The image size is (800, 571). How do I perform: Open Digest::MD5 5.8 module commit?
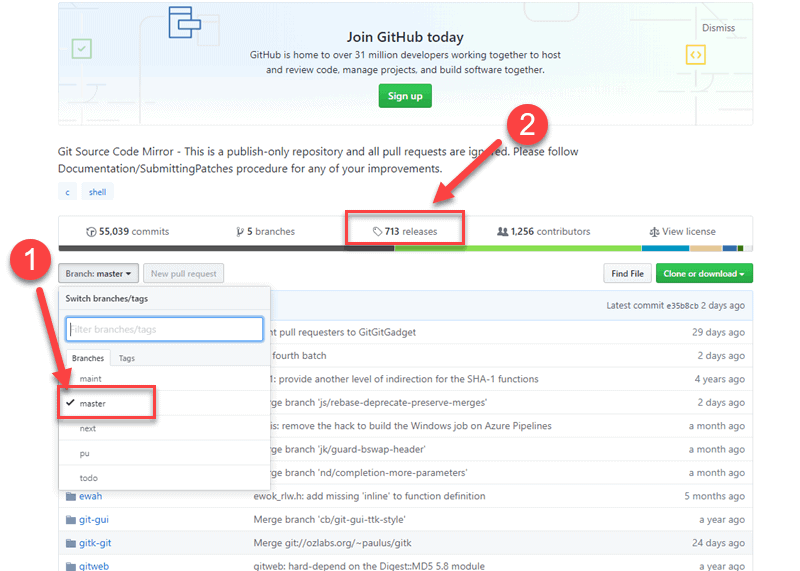(369, 566)
